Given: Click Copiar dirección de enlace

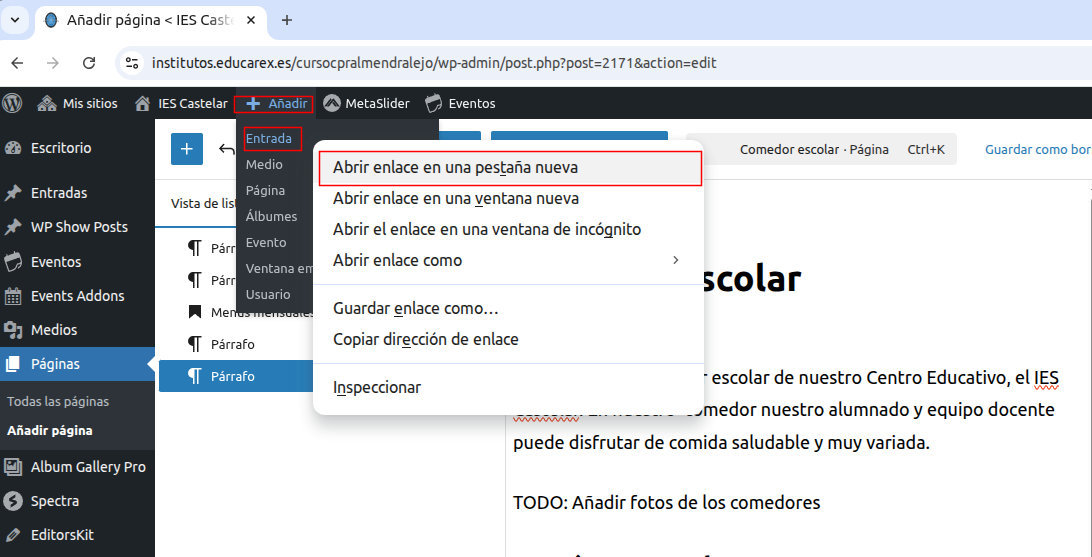Looking at the screenshot, I should click(426, 339).
